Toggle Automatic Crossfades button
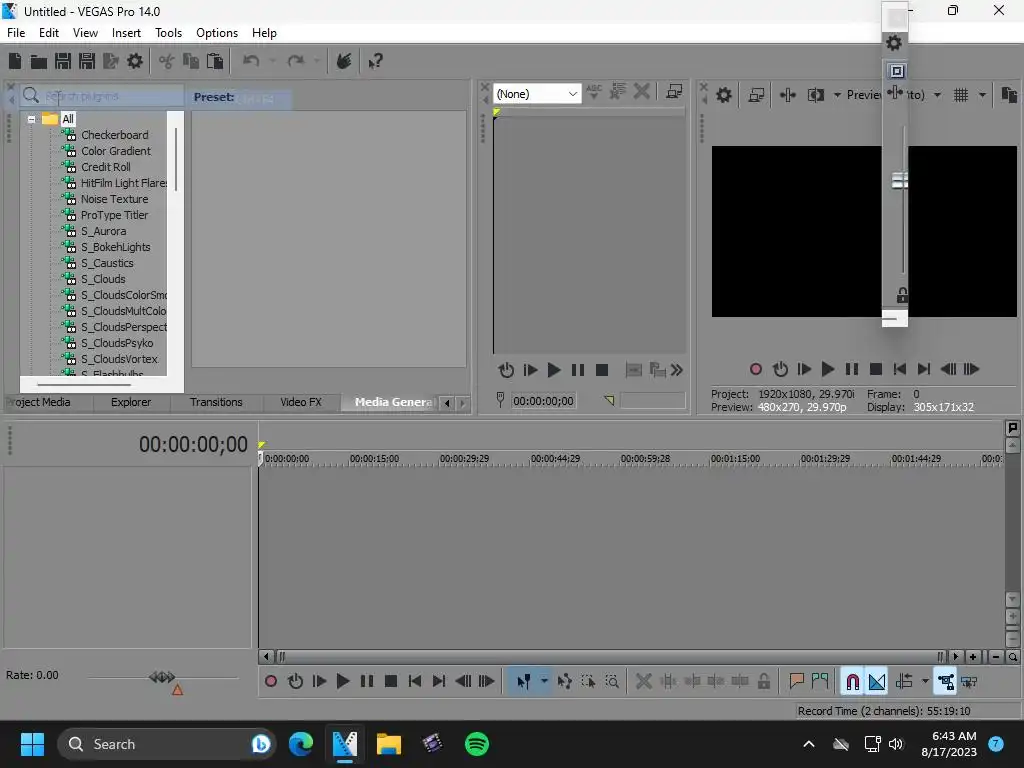This screenshot has height=768, width=1024. pyautogui.click(x=876, y=682)
